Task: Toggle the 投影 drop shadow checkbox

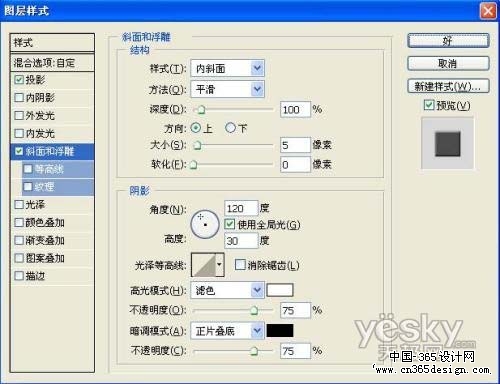Action: (x=19, y=80)
